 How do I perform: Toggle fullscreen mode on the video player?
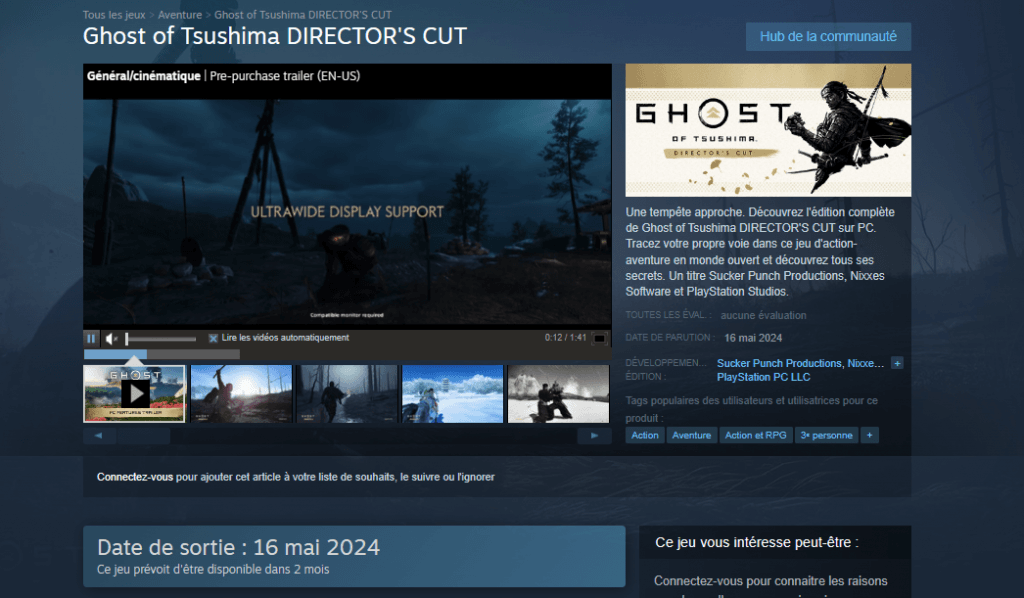click(x=599, y=338)
